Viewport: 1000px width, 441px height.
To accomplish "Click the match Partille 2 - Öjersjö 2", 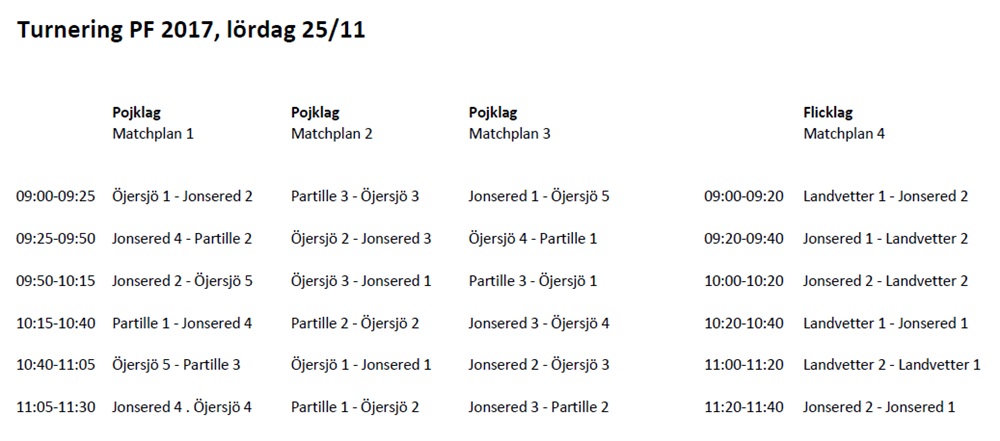I will click(x=355, y=323).
